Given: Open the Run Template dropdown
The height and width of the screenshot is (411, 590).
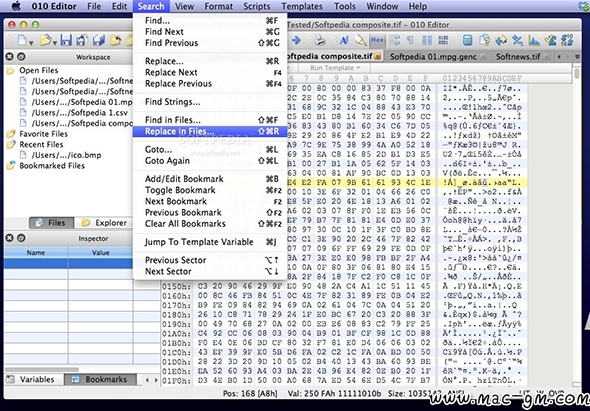Looking at the screenshot, I should click(335, 68).
